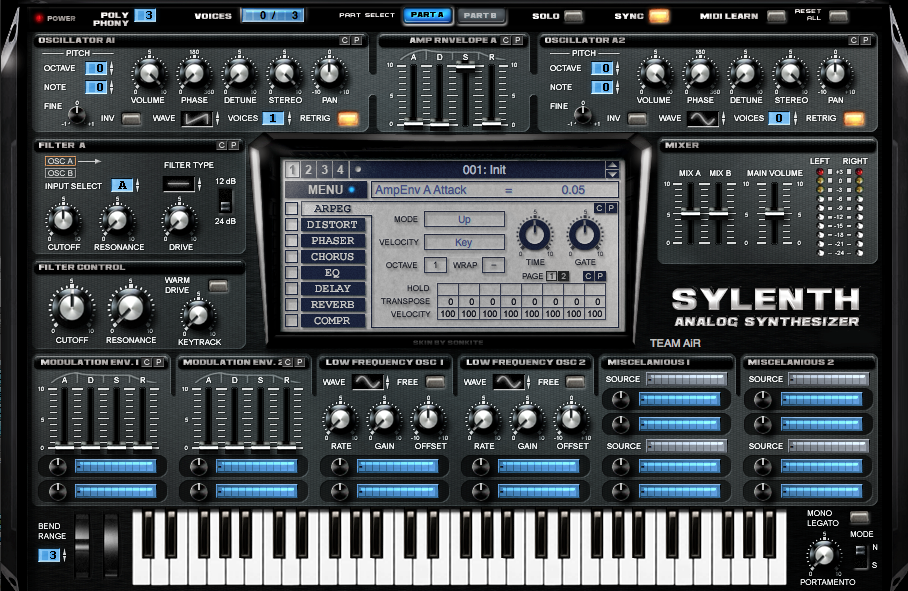Click the Filter A Drive knob

(x=179, y=220)
